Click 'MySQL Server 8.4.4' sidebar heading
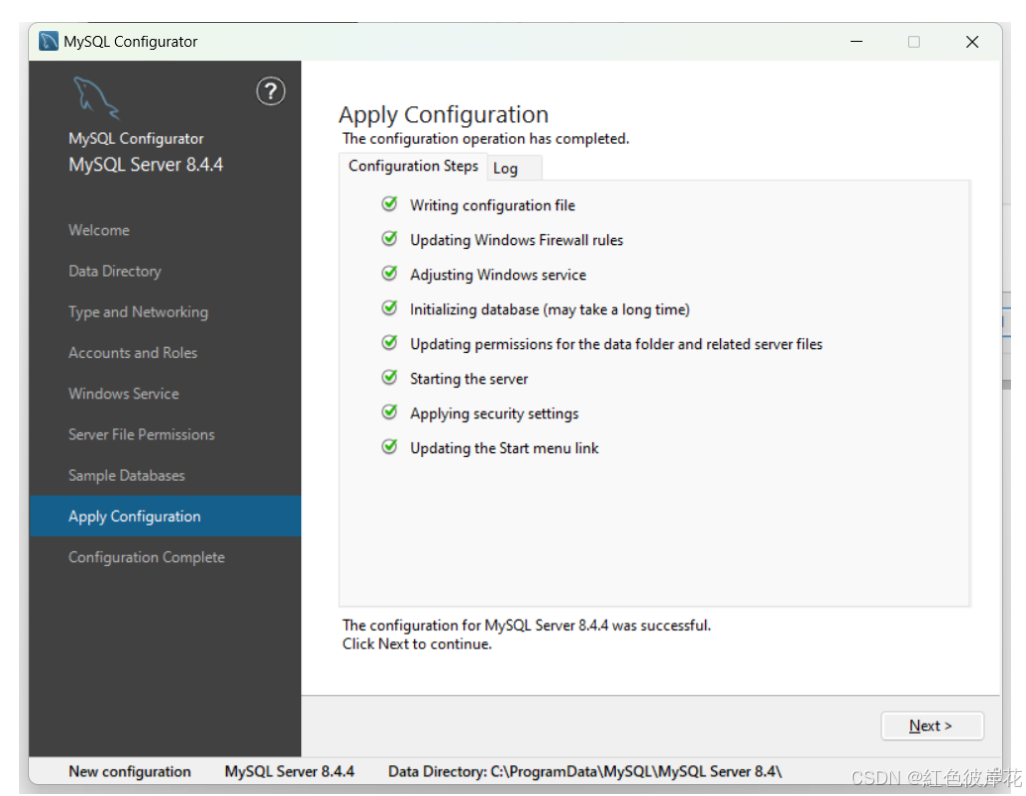Image resolution: width=1026 pixels, height=796 pixels. pos(145,164)
